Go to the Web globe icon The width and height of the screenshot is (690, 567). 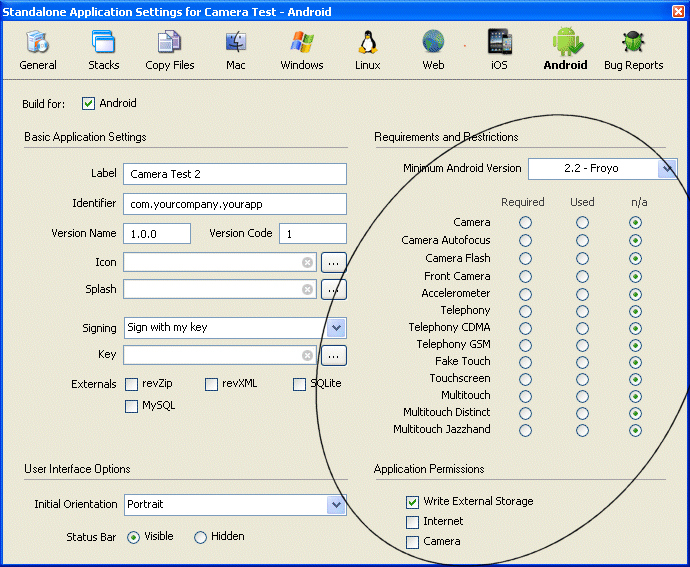pos(433,49)
